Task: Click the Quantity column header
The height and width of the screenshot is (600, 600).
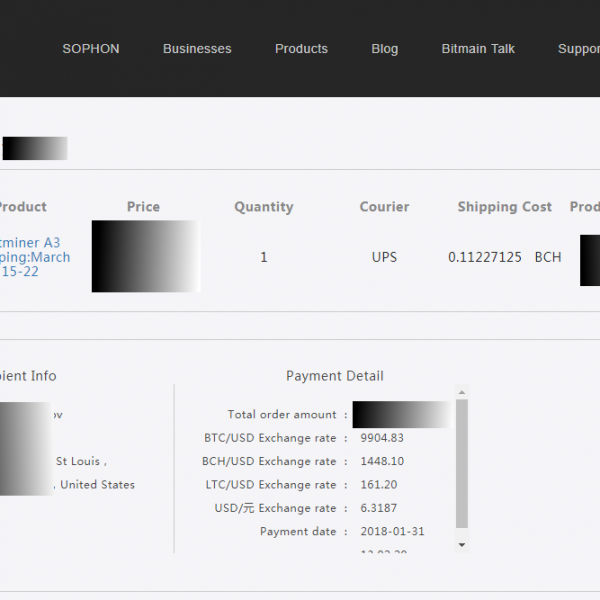Action: pyautogui.click(x=264, y=207)
